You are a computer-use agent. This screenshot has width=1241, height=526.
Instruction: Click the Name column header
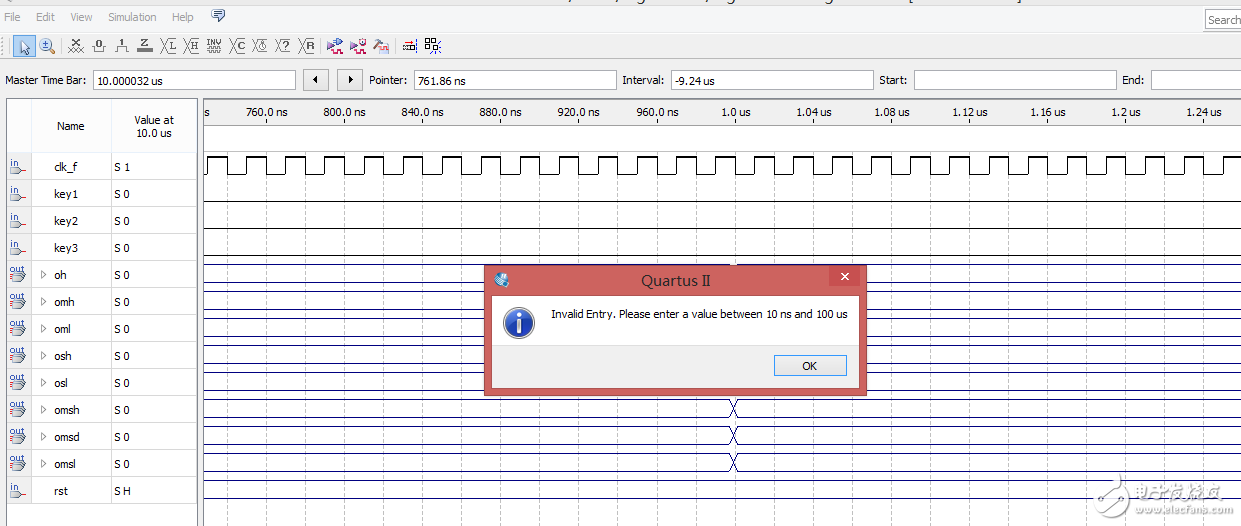[x=70, y=126]
